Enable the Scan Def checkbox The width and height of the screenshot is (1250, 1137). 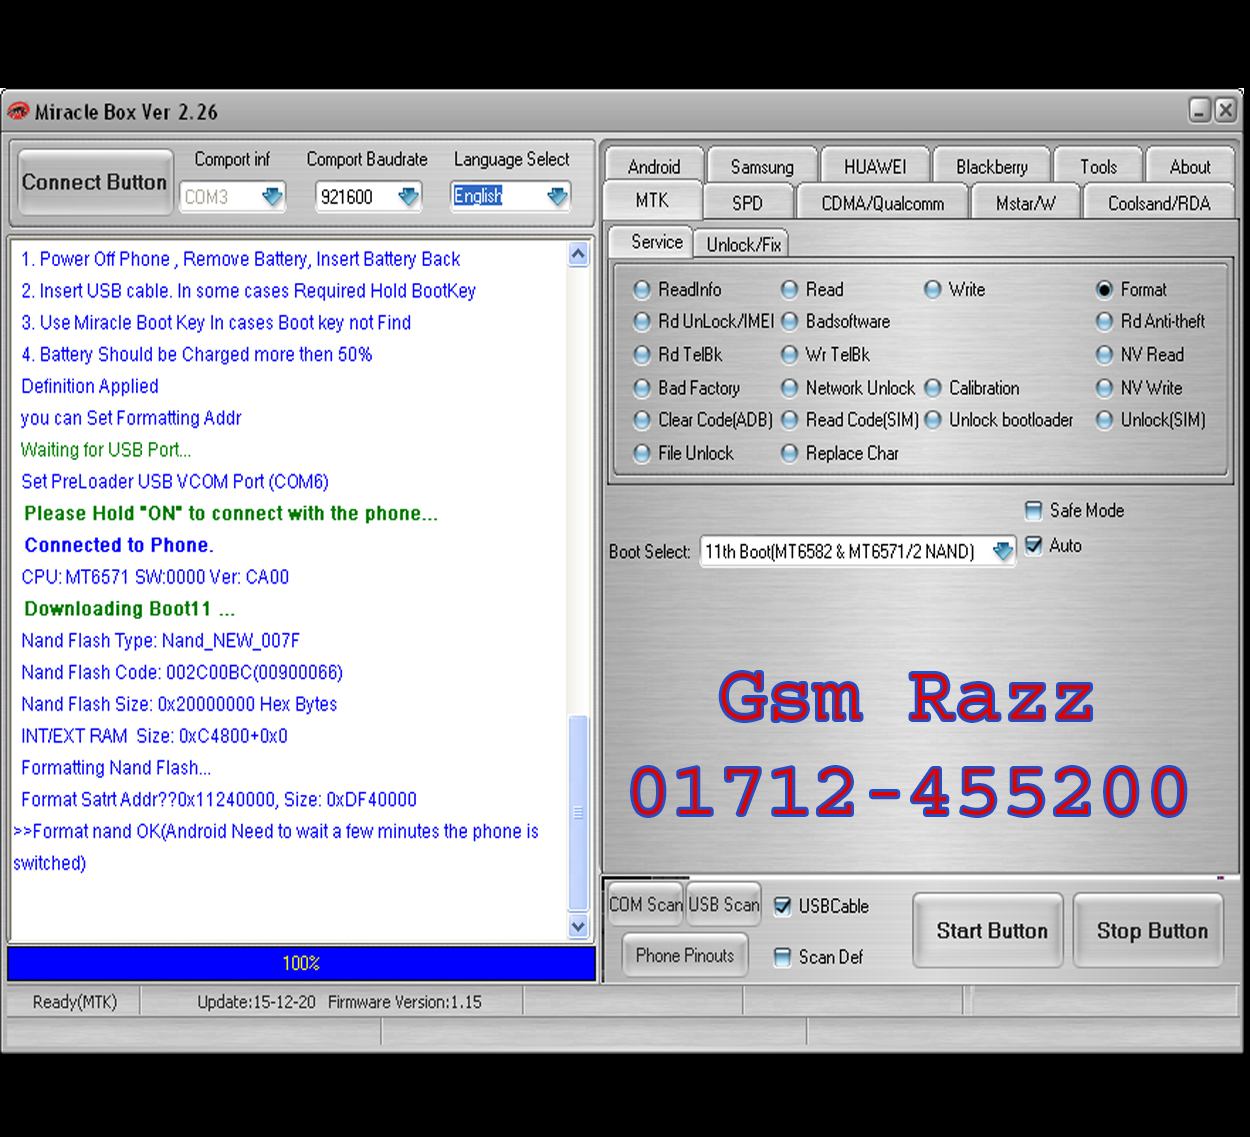[x=783, y=958]
